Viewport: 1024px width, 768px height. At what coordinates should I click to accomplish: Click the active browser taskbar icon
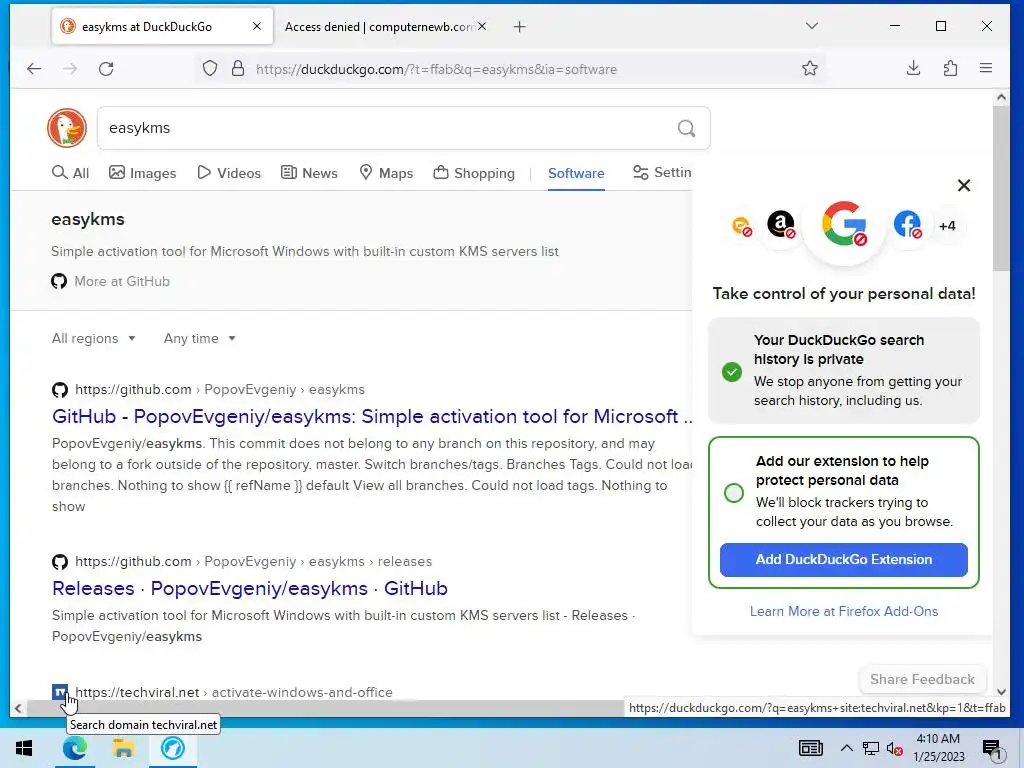(173, 748)
